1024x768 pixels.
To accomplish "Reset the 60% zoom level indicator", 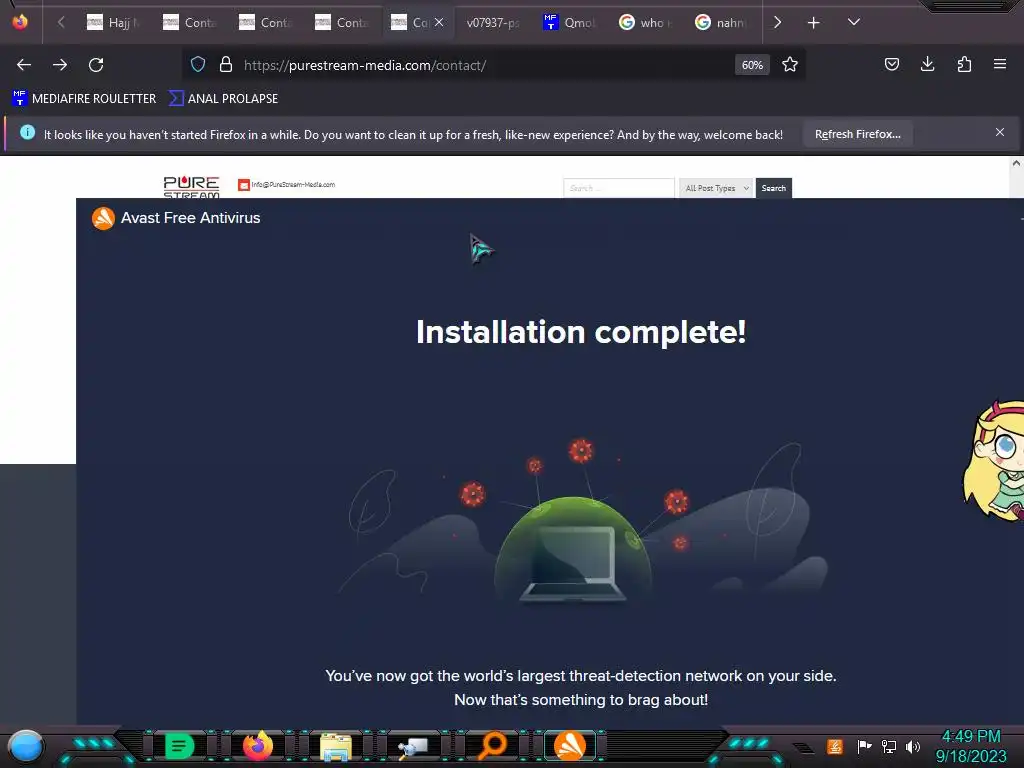I will point(752,65).
